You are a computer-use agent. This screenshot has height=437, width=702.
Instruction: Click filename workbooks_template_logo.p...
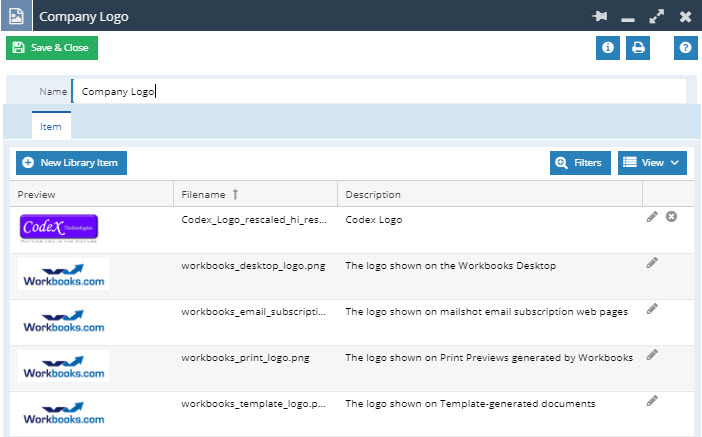254,404
